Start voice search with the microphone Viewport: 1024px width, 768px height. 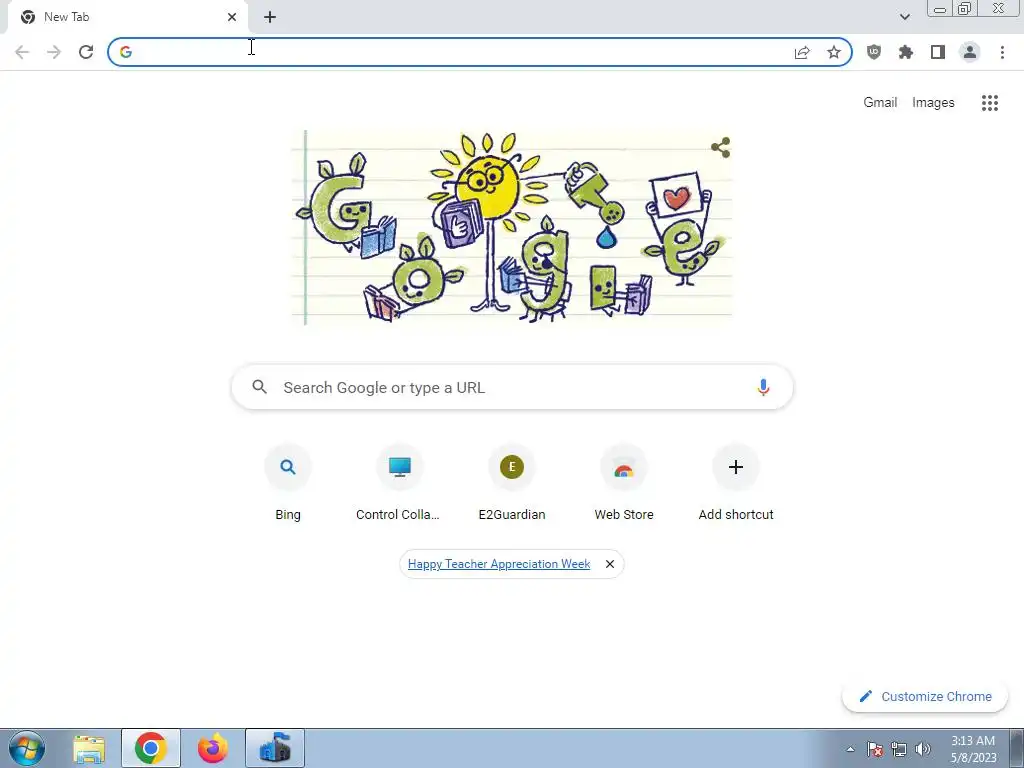pos(763,387)
